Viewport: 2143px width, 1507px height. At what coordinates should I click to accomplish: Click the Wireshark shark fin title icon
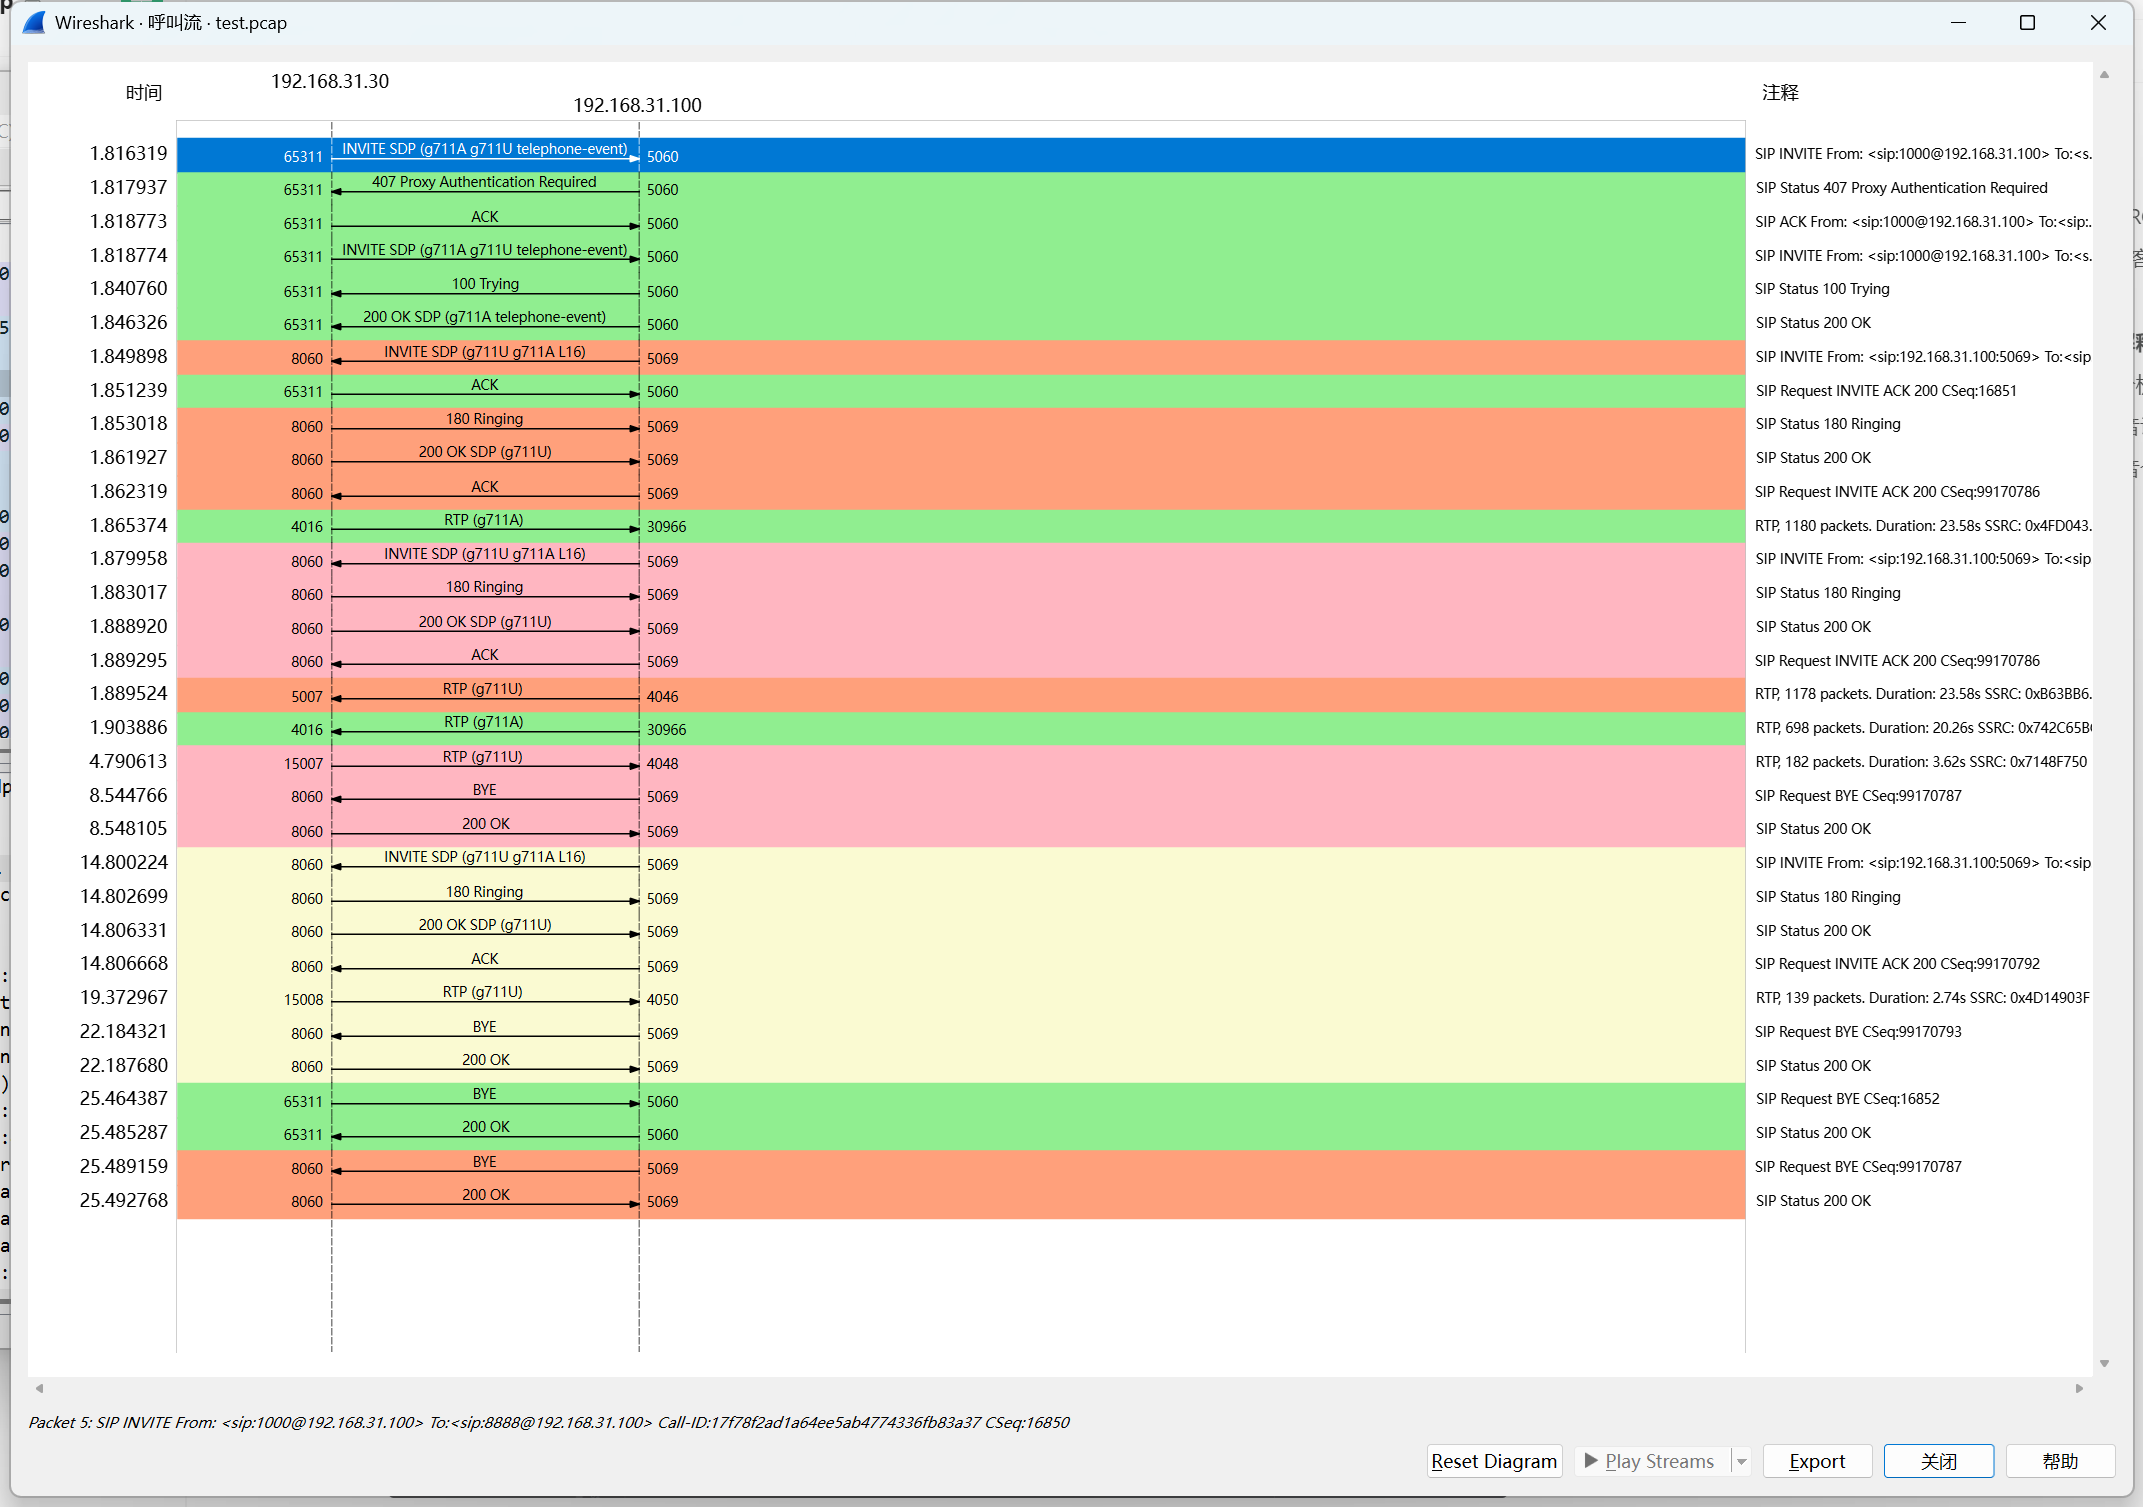click(x=34, y=22)
